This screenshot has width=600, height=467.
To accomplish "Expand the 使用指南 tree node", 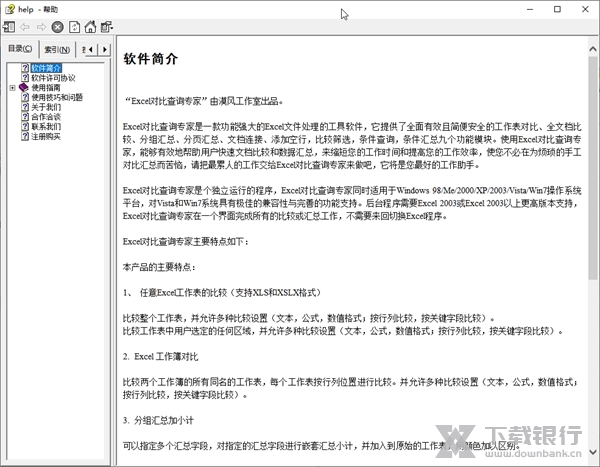I will 12,88.
